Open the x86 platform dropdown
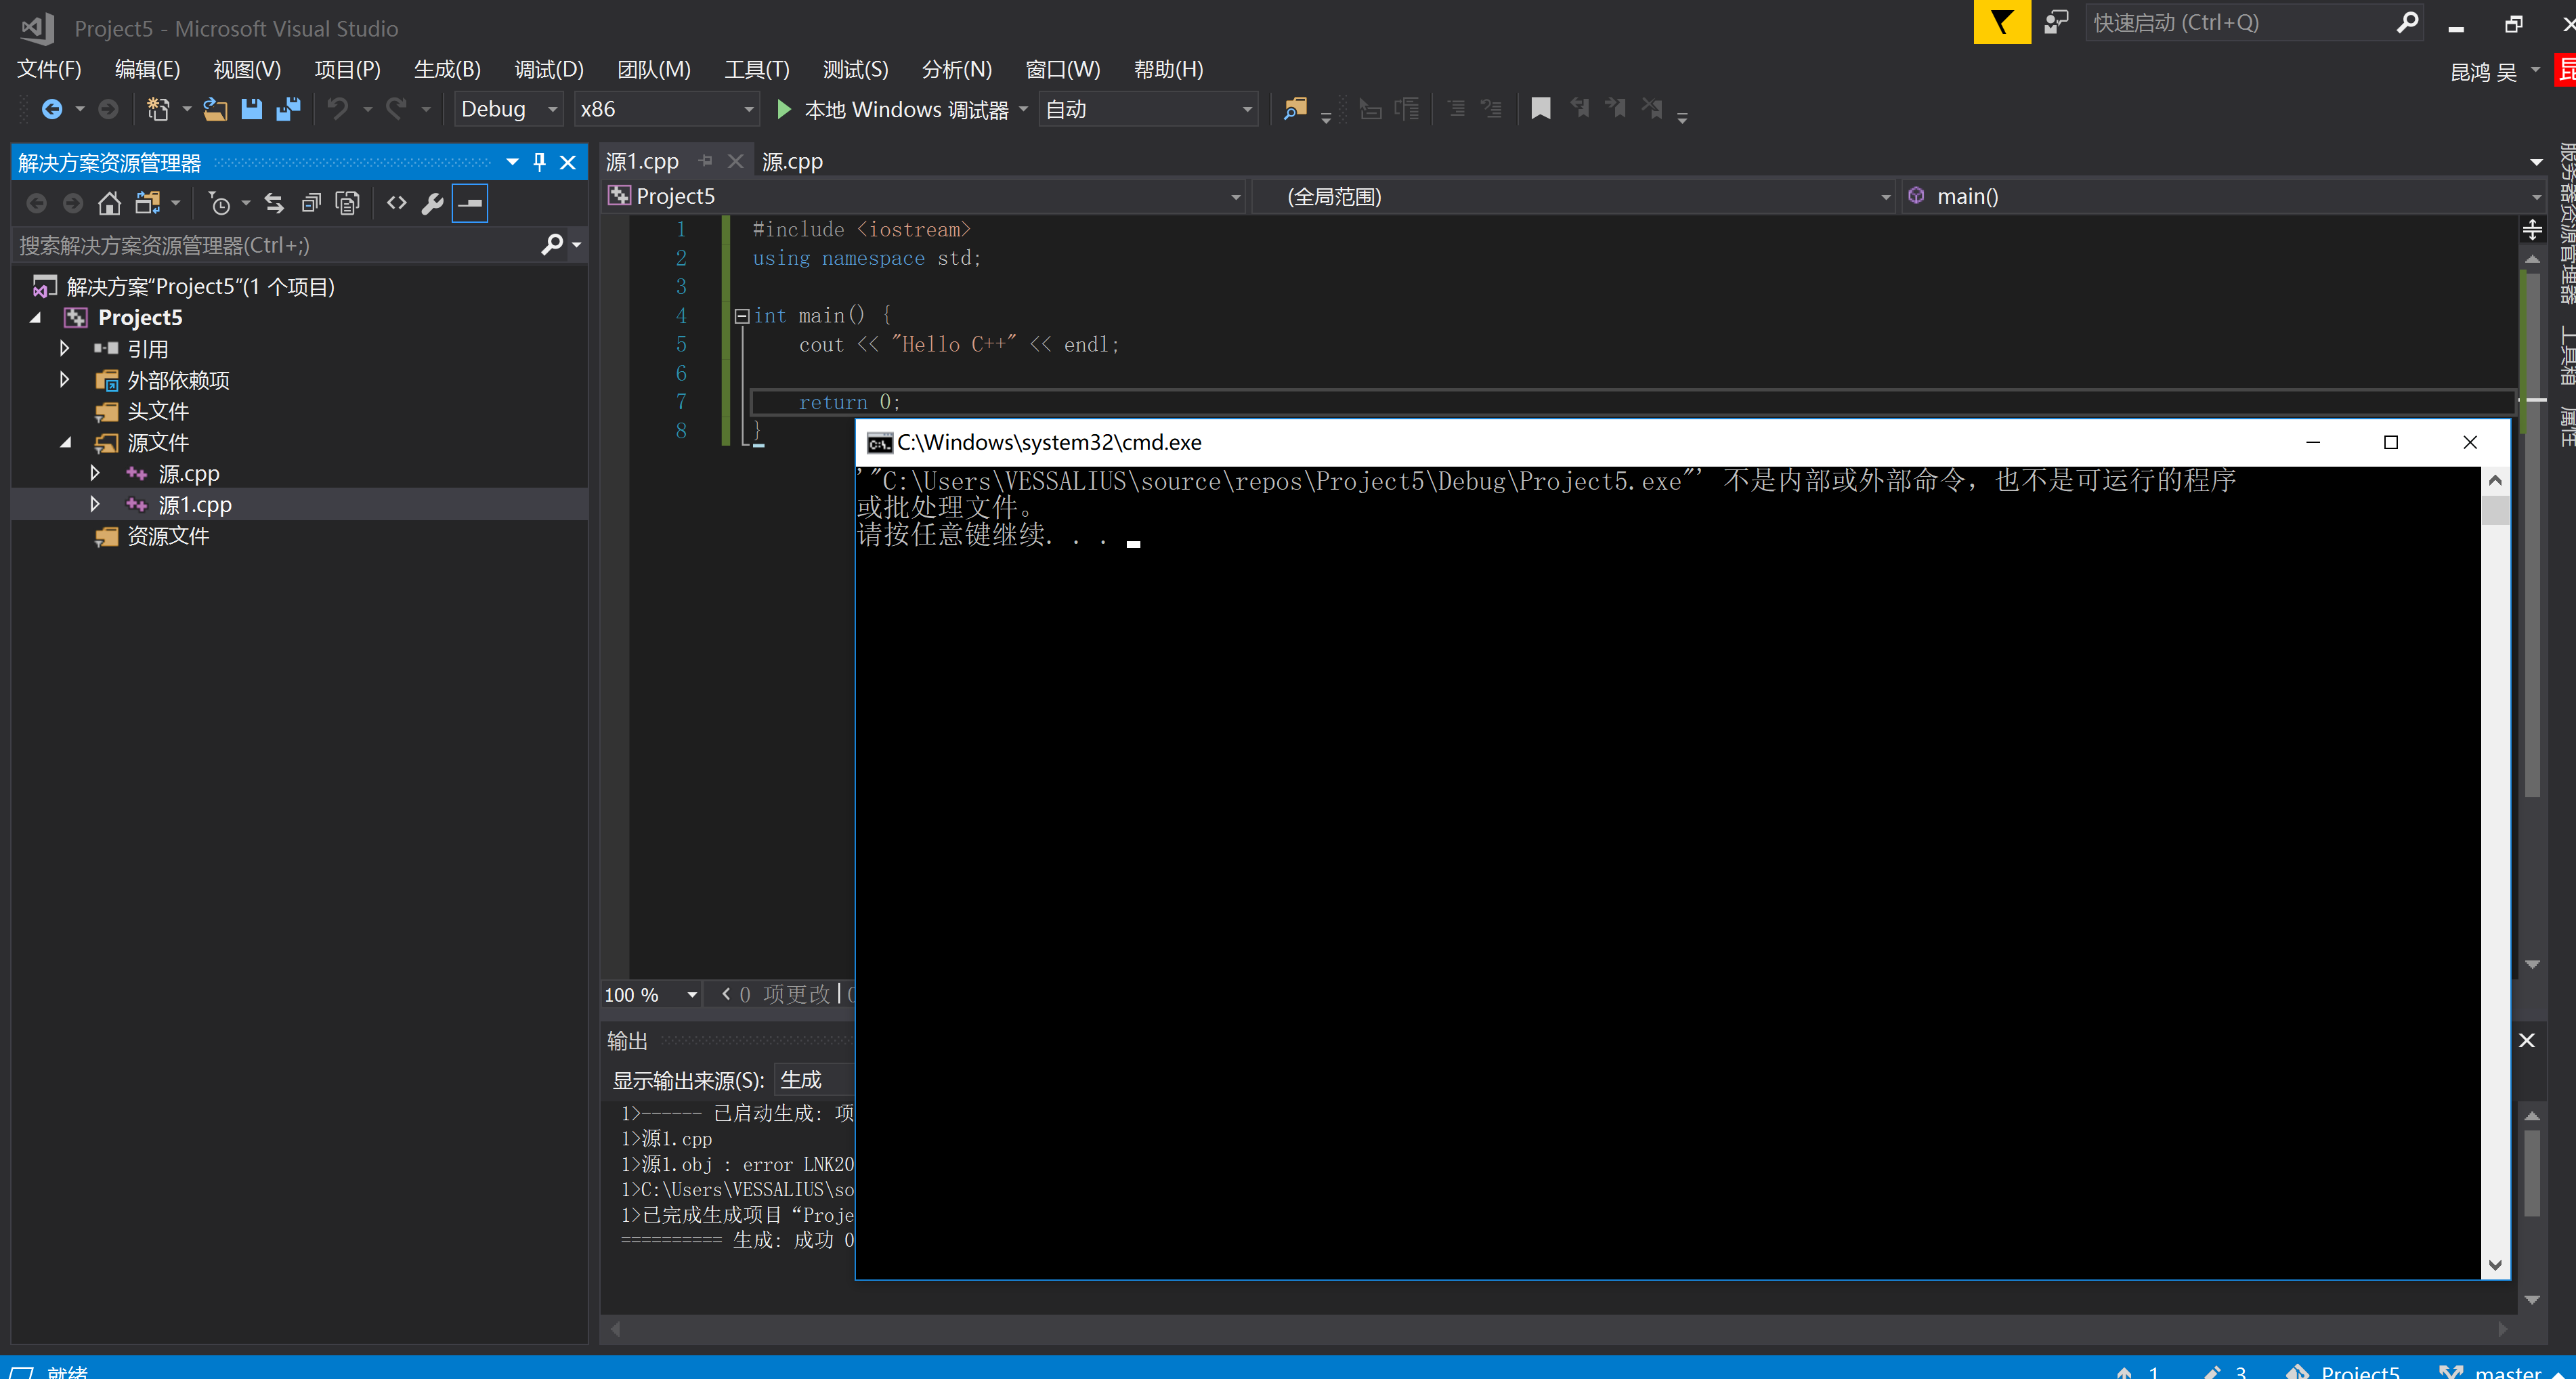Screen dimensions: 2576x1379 click(666, 109)
